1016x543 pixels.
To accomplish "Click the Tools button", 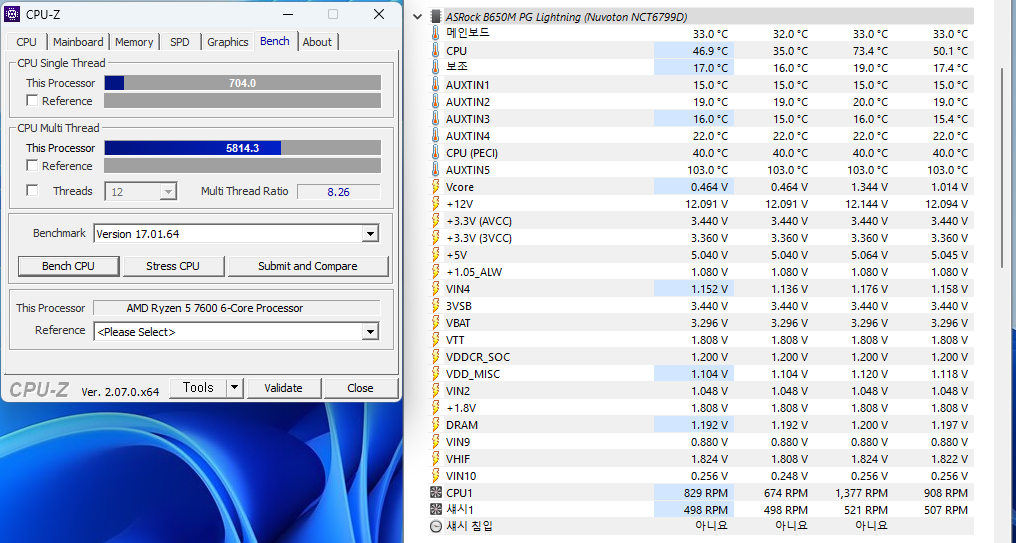I will [x=198, y=387].
